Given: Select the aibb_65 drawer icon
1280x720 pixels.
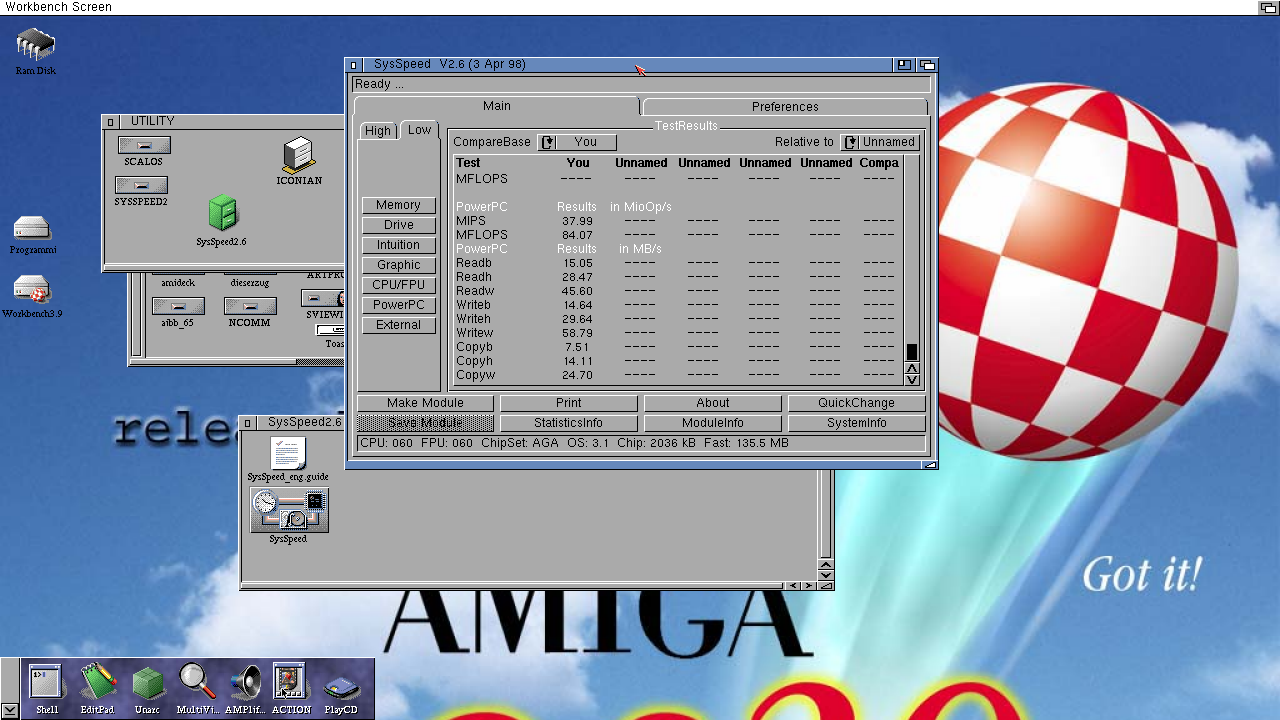Looking at the screenshot, I should click(178, 313).
